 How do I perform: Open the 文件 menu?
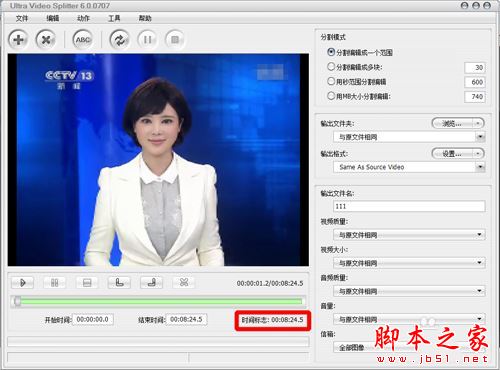tap(22, 18)
